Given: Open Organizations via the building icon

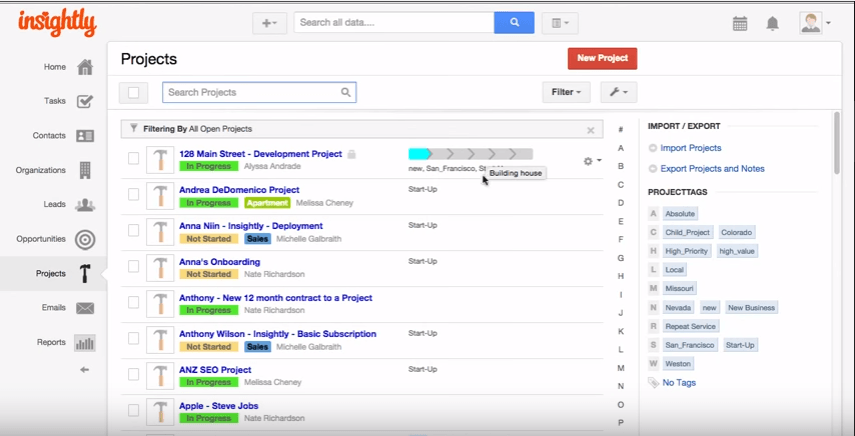Looking at the screenshot, I should (85, 170).
